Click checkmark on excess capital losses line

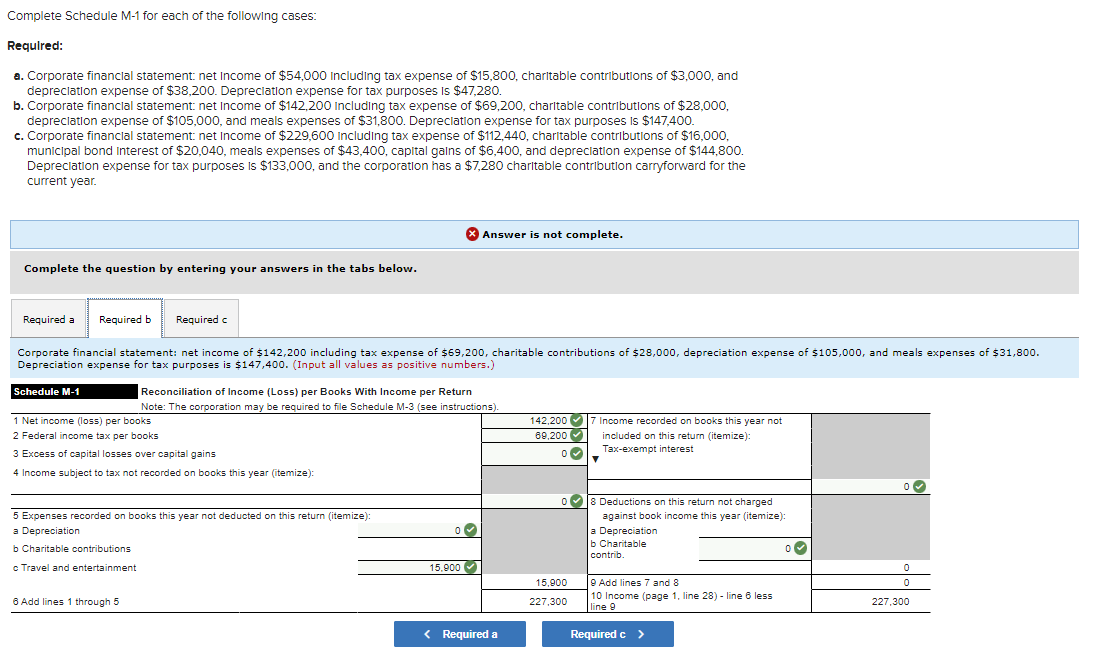click(x=575, y=452)
